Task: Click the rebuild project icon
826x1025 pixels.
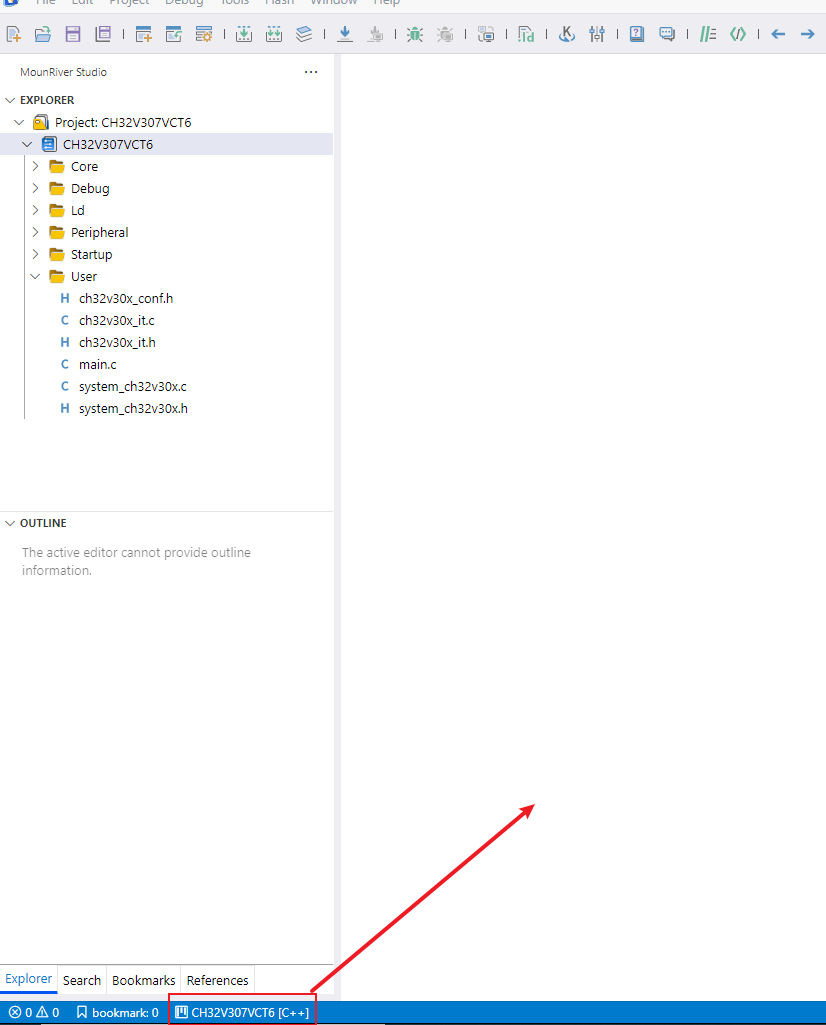Action: [274, 34]
